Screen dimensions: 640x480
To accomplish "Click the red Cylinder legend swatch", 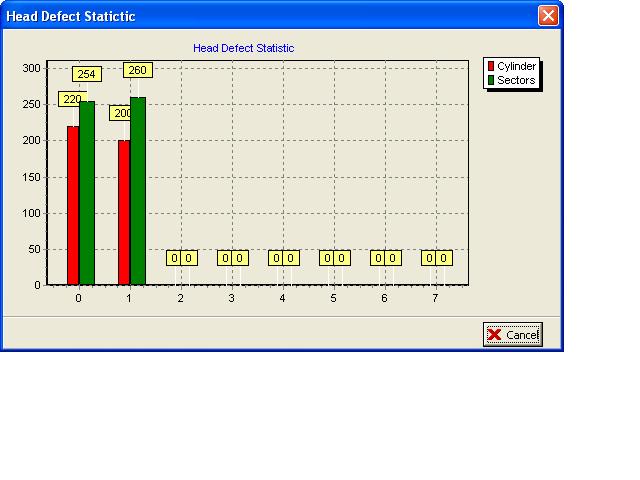I will point(491,66).
